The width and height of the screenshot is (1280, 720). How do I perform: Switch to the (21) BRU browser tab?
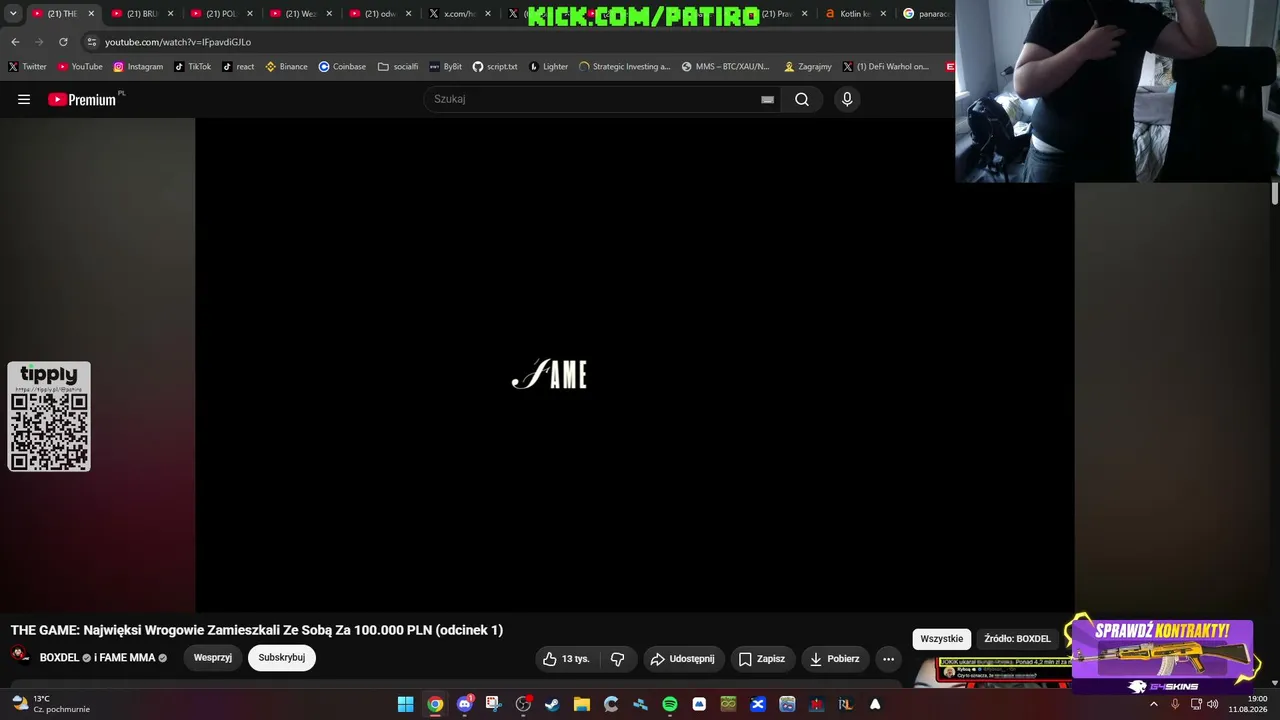[x=142, y=14]
